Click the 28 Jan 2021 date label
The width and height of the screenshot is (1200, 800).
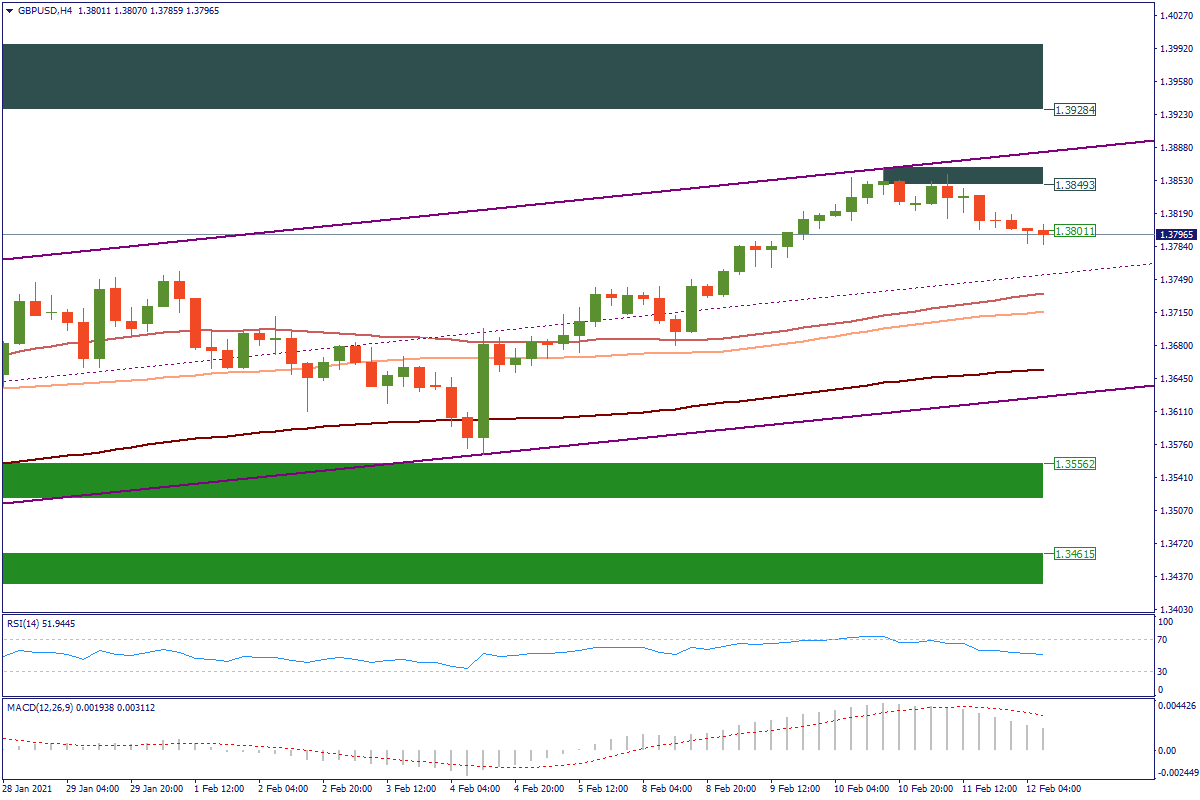[28, 789]
